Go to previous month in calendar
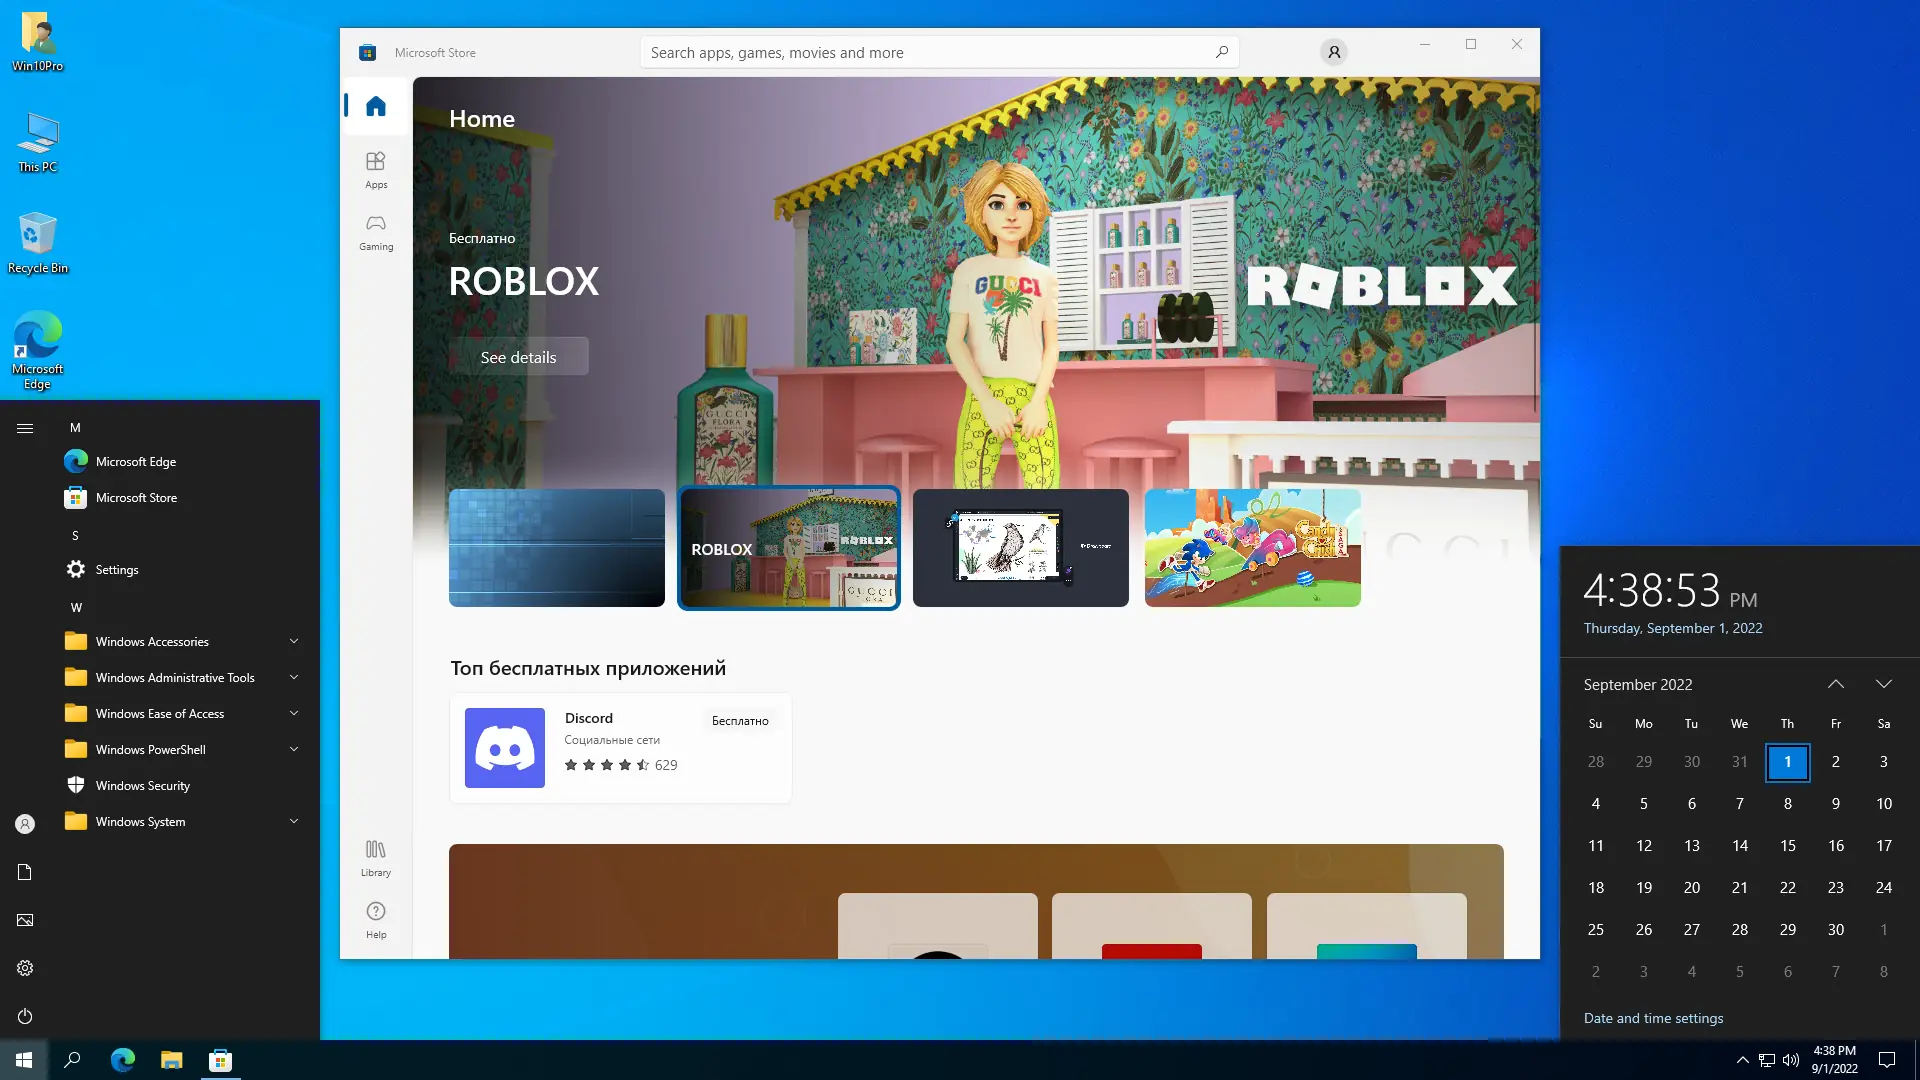 (1835, 684)
